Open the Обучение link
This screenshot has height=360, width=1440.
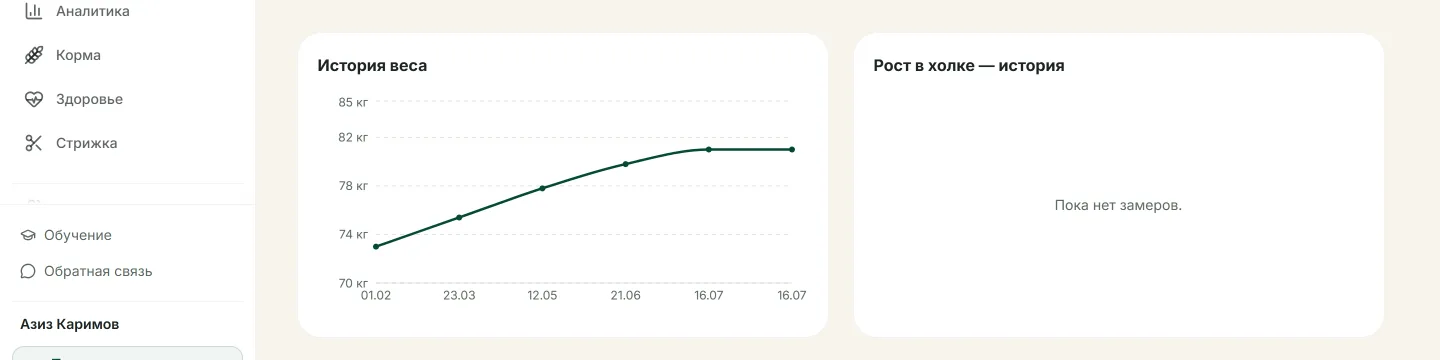78,235
